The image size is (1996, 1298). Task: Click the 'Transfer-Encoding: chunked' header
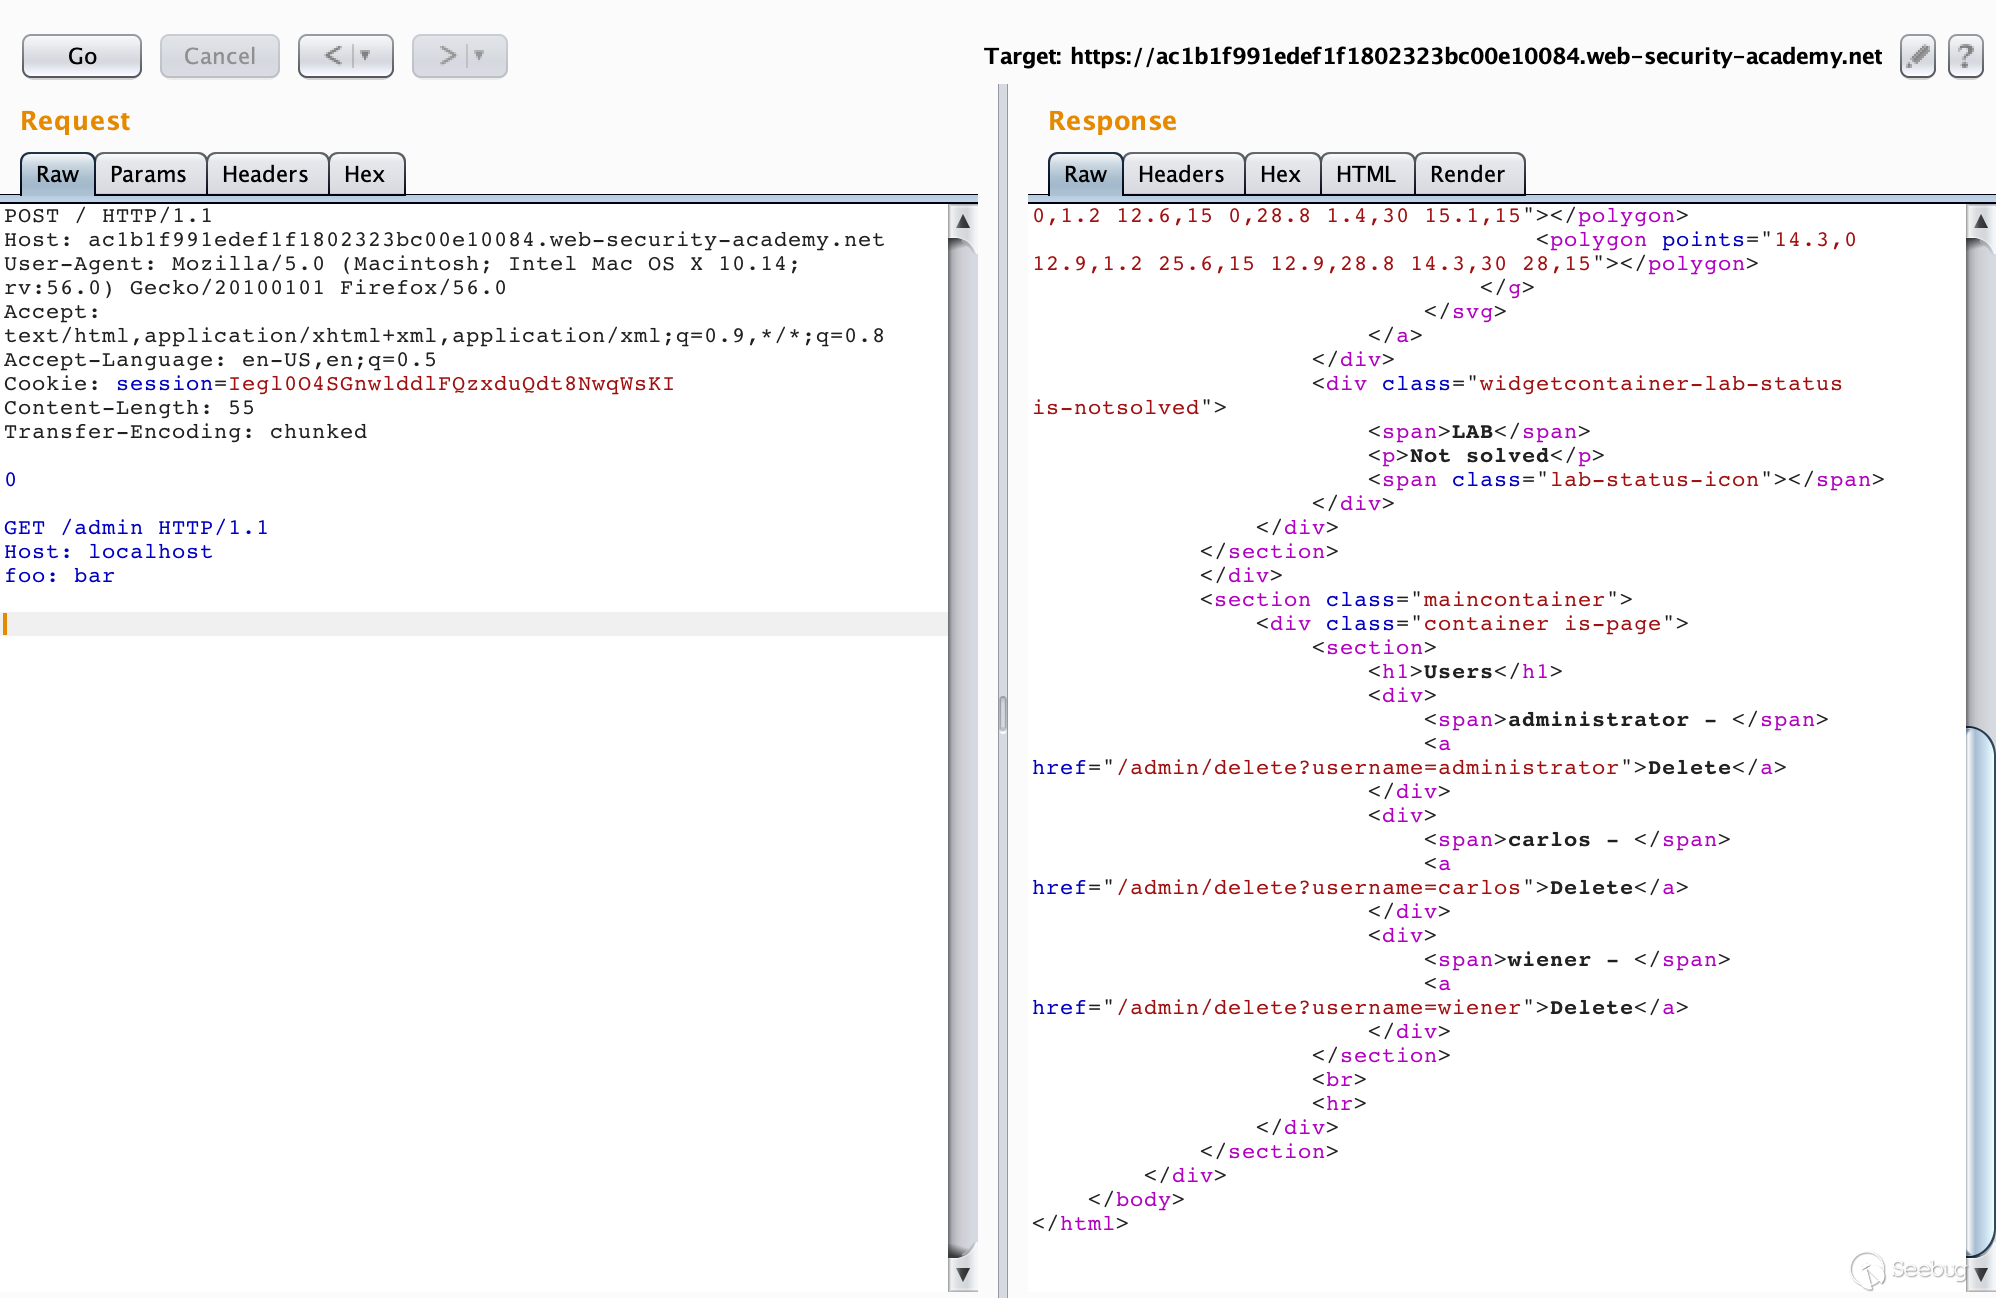185,432
